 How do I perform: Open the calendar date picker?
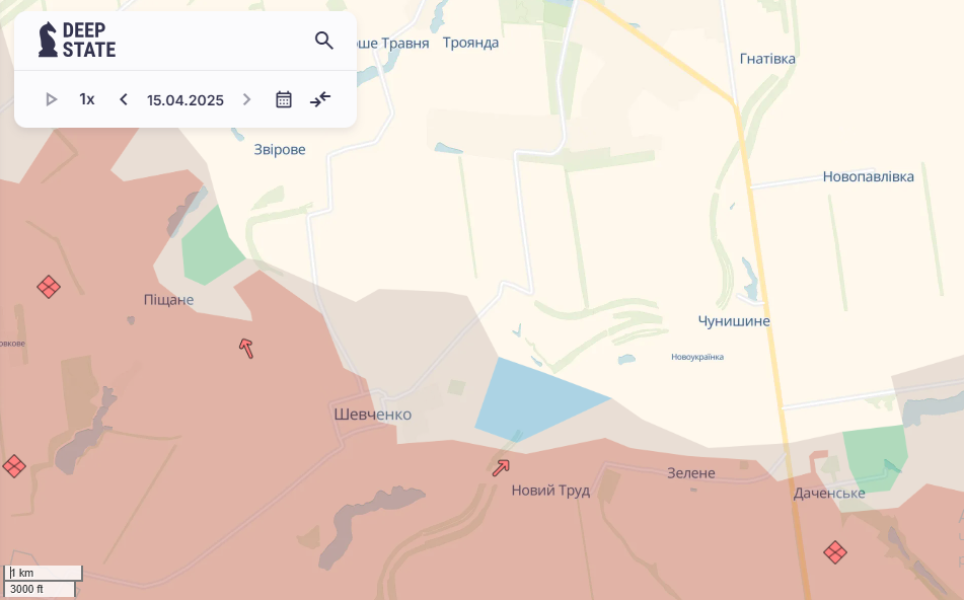point(284,99)
